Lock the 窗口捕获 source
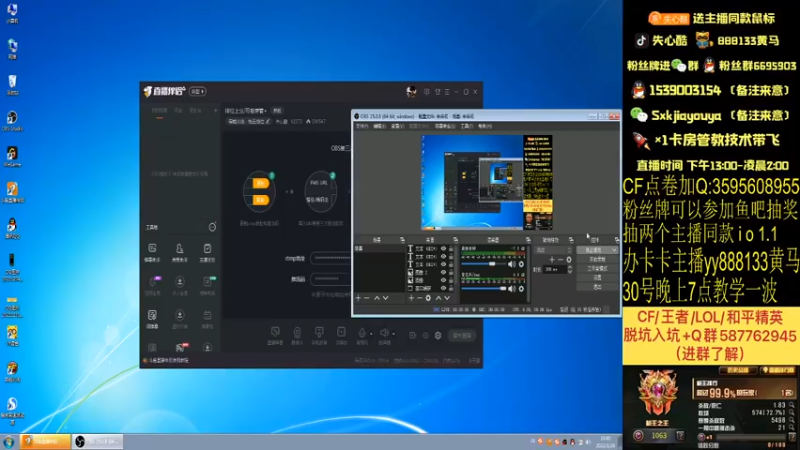 coord(451,288)
